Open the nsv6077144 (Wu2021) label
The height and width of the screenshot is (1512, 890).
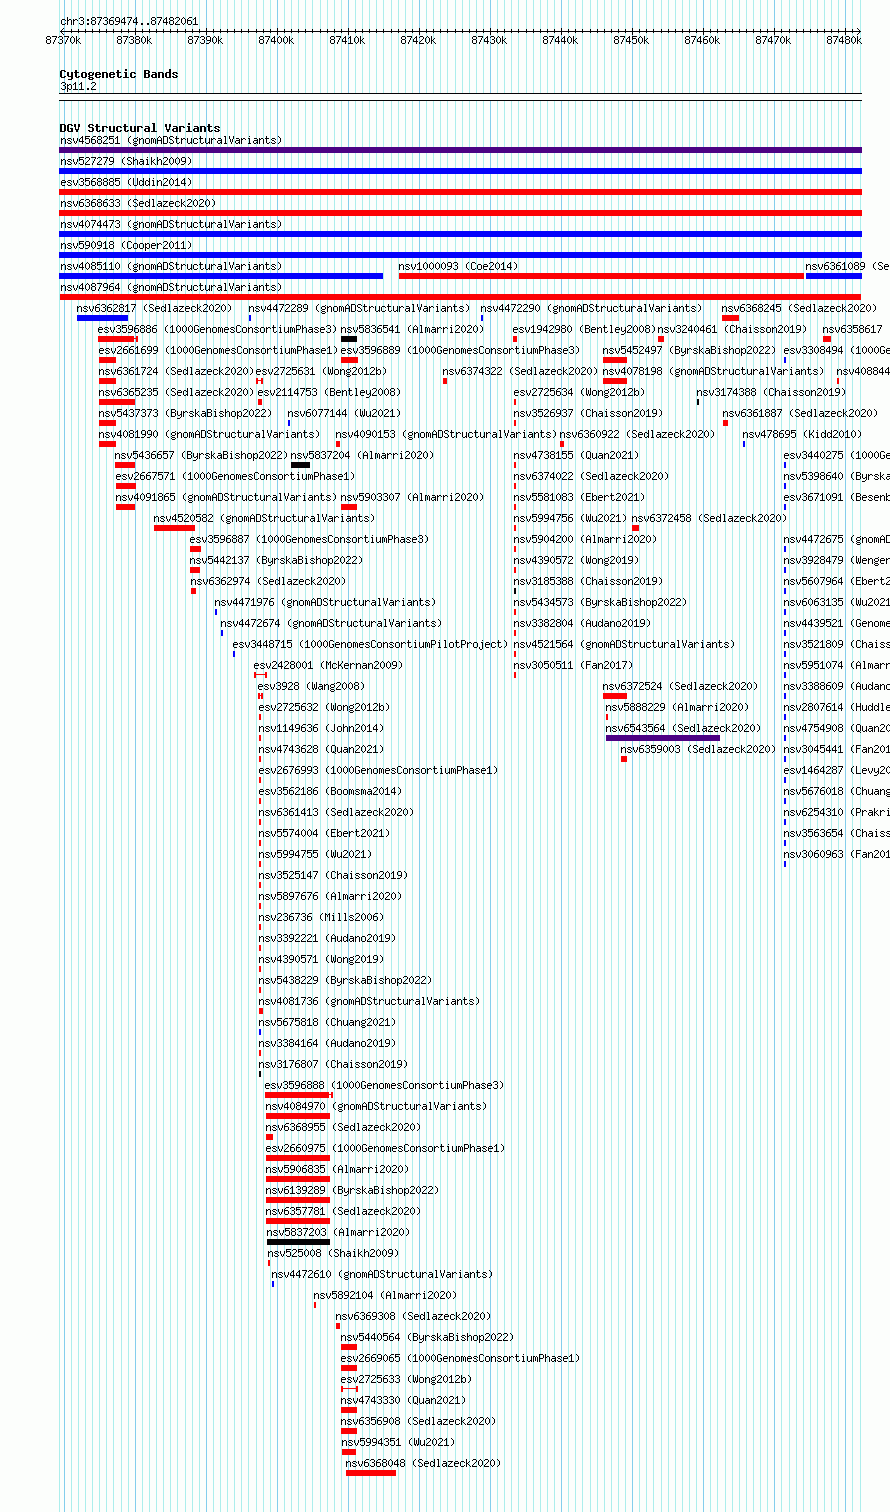[344, 413]
